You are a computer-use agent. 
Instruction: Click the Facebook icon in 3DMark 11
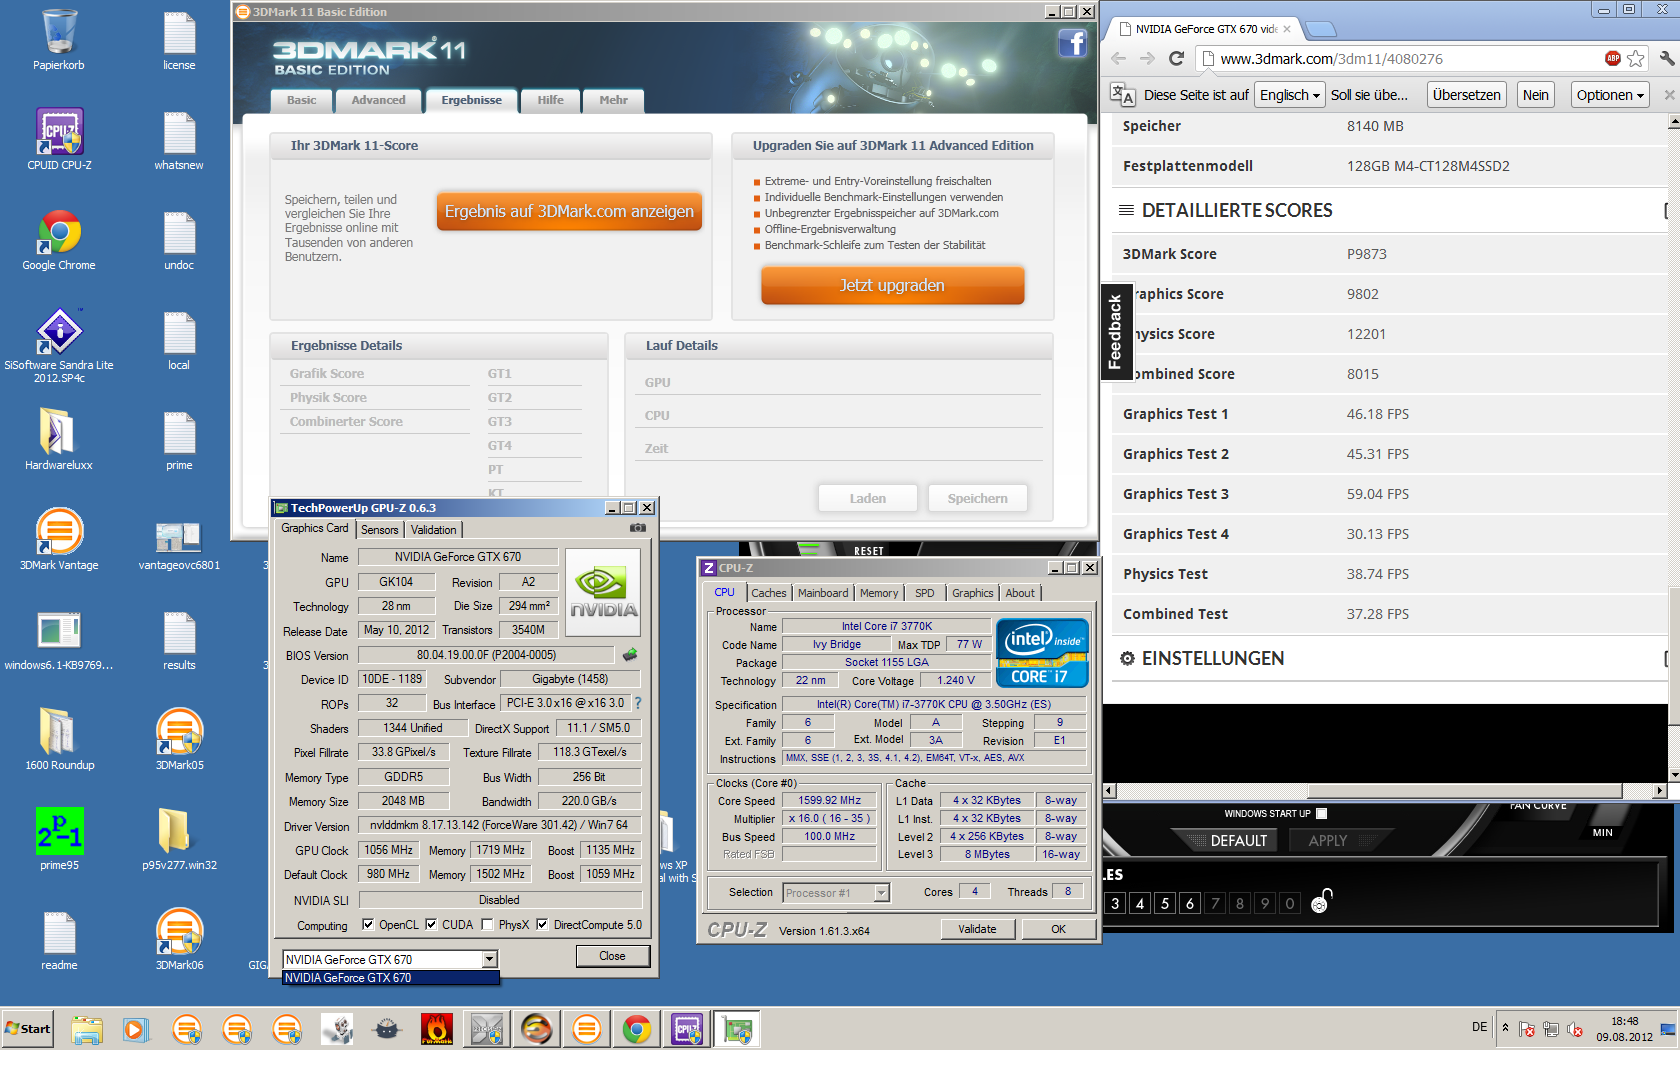(x=1072, y=43)
